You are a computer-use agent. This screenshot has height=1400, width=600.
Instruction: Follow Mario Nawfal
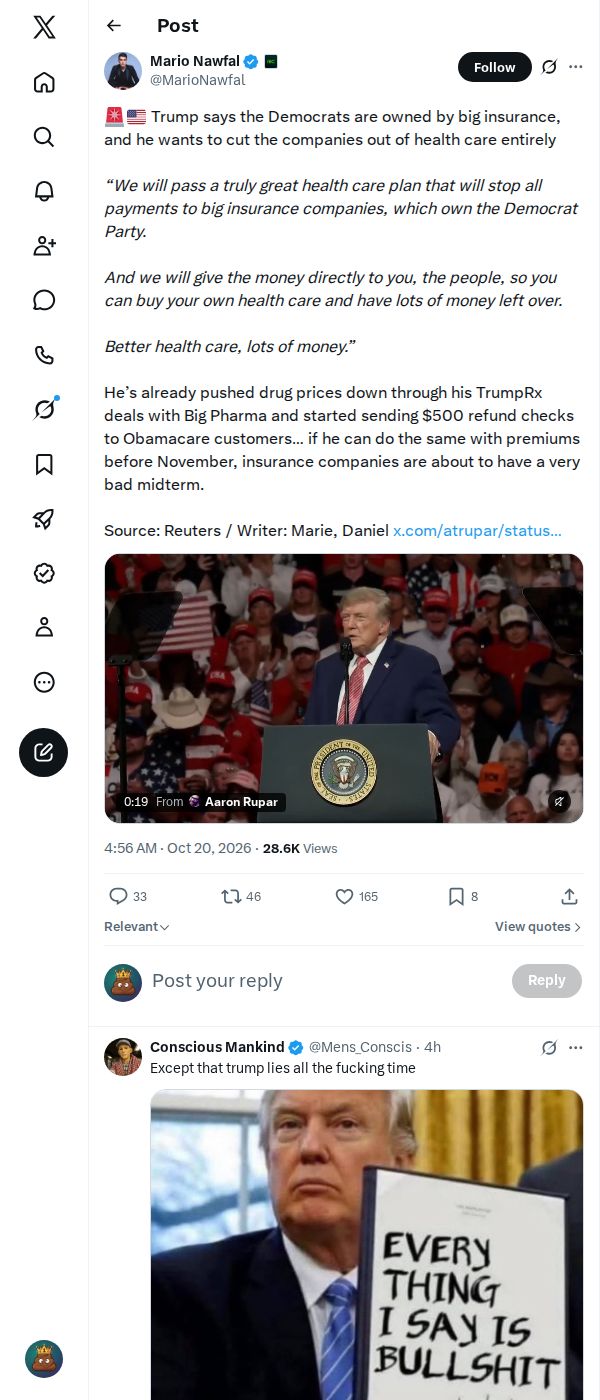point(494,67)
